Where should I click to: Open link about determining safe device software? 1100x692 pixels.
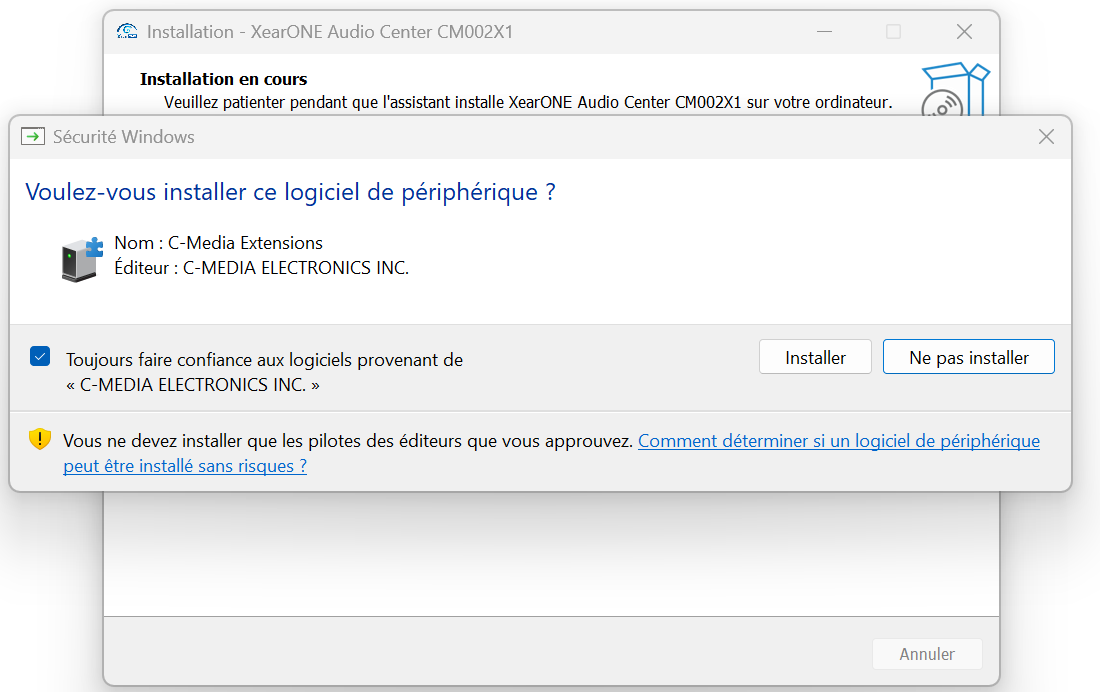551,453
